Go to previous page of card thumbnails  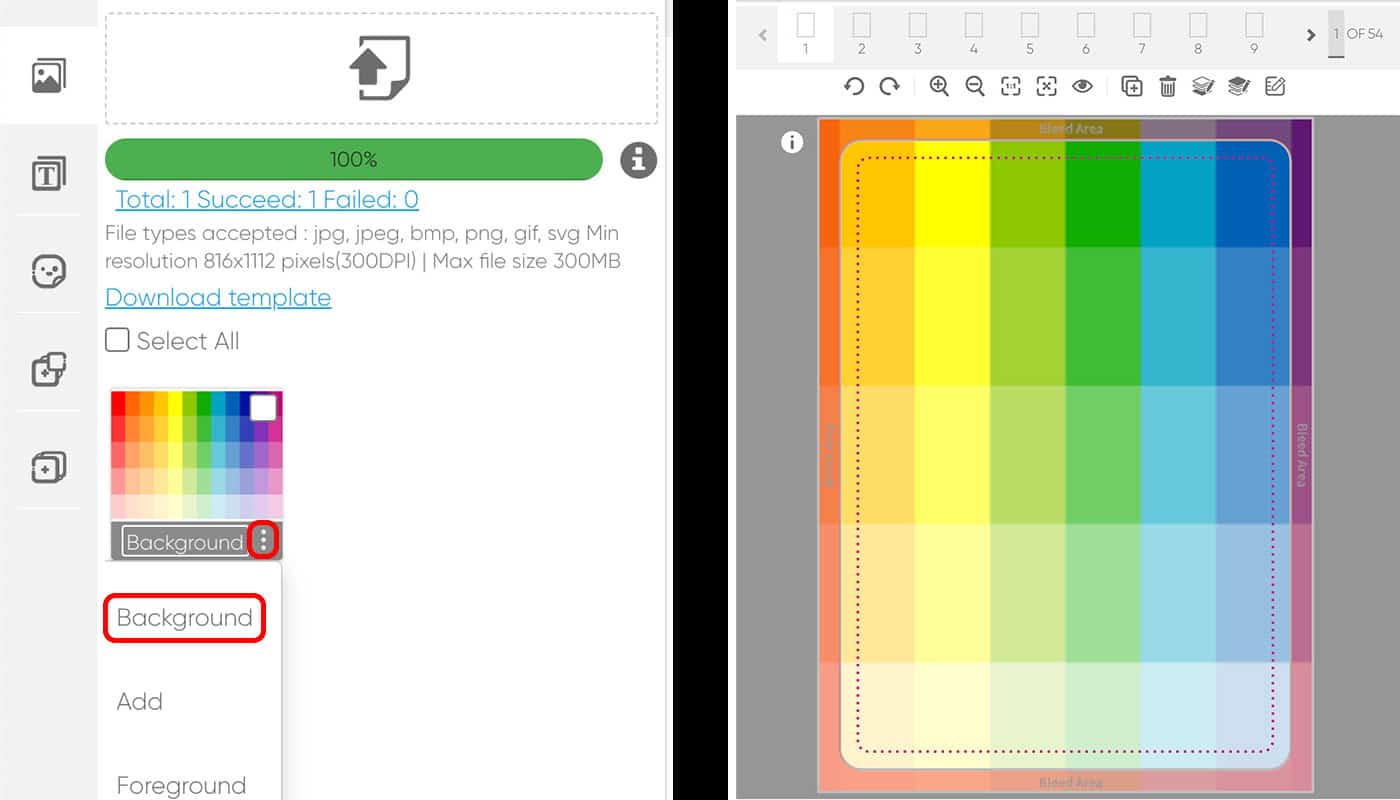point(763,35)
